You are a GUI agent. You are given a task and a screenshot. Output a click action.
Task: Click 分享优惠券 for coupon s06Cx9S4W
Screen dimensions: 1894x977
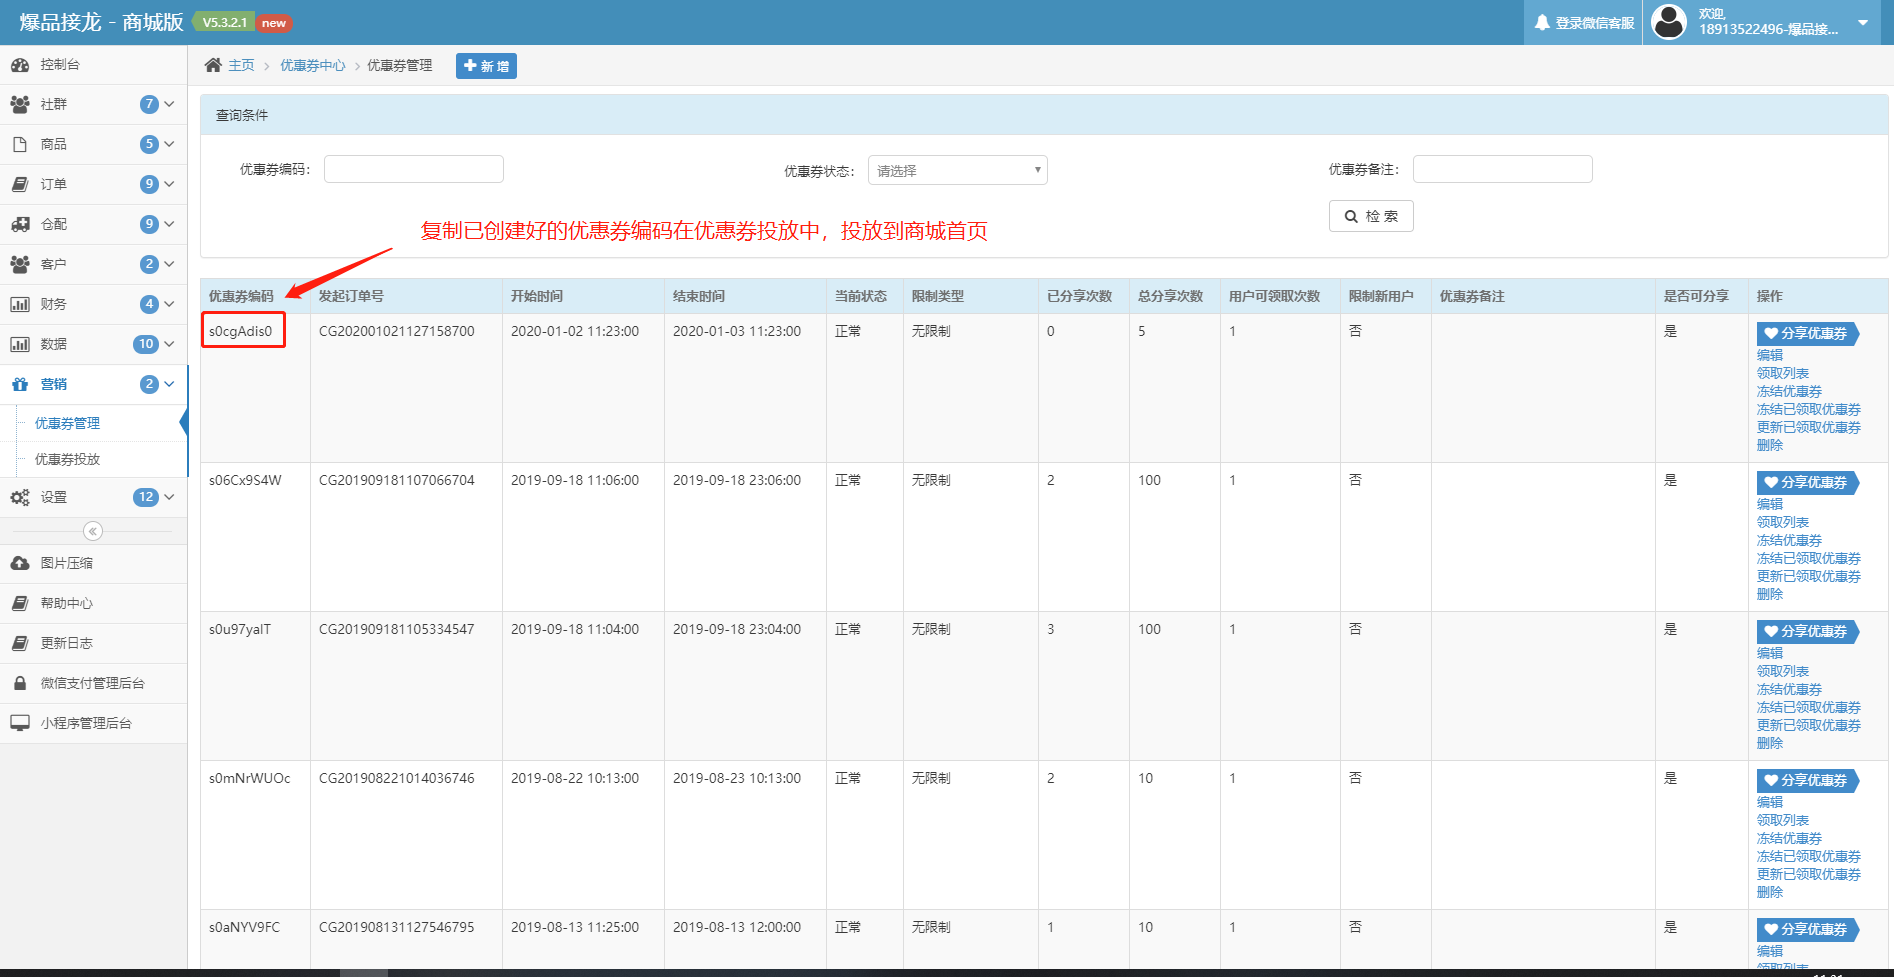coord(1807,482)
